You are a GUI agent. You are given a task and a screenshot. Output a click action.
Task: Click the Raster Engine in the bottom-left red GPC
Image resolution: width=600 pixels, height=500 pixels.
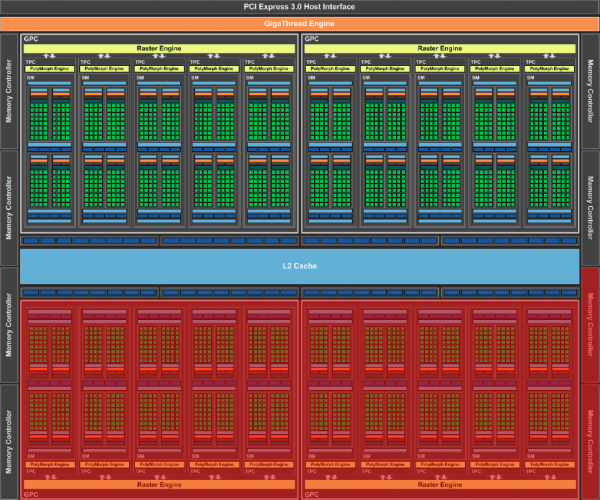point(160,485)
